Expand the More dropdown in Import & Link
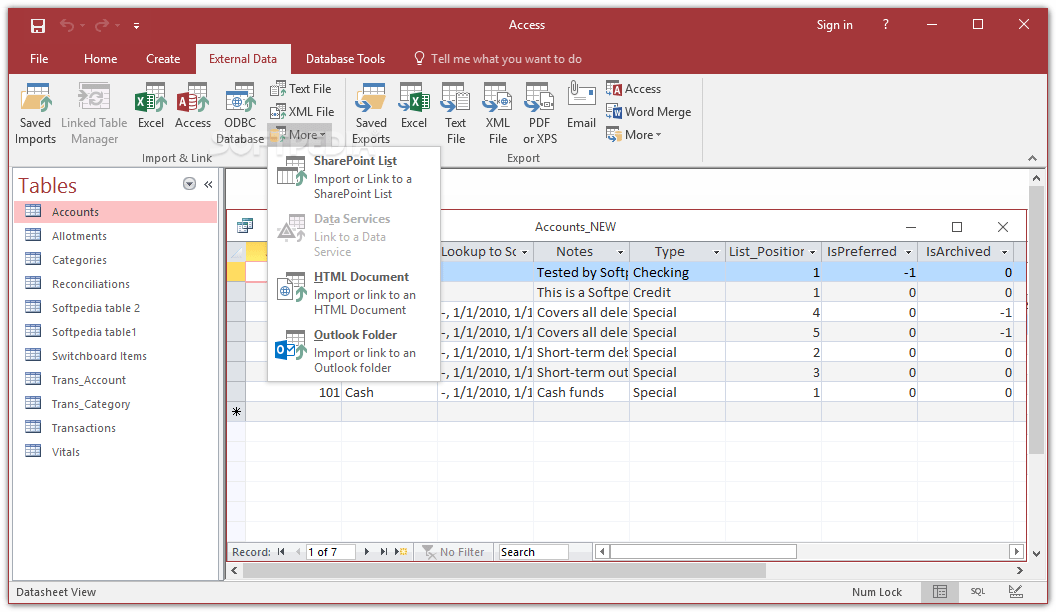This screenshot has width=1056, height=612. tap(300, 135)
